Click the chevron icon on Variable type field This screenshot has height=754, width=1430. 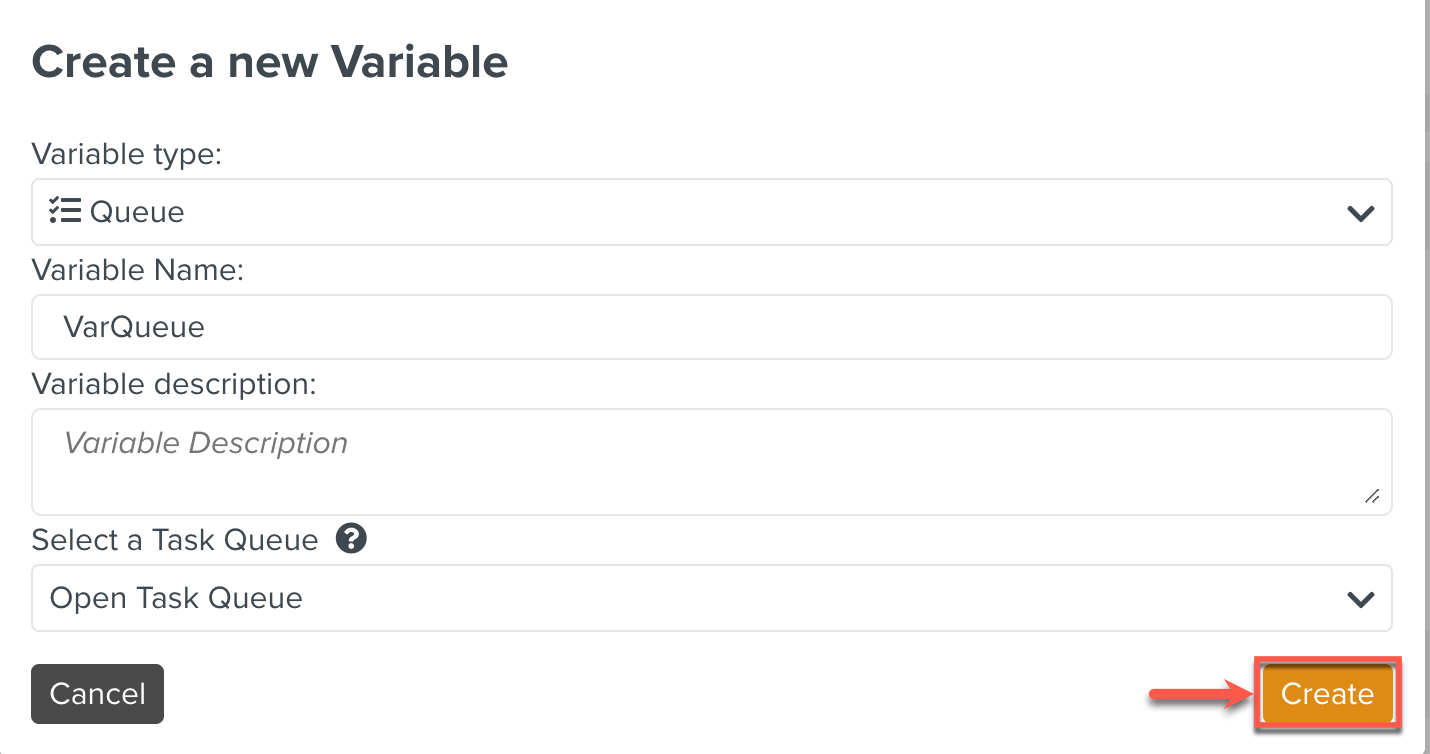[1359, 212]
